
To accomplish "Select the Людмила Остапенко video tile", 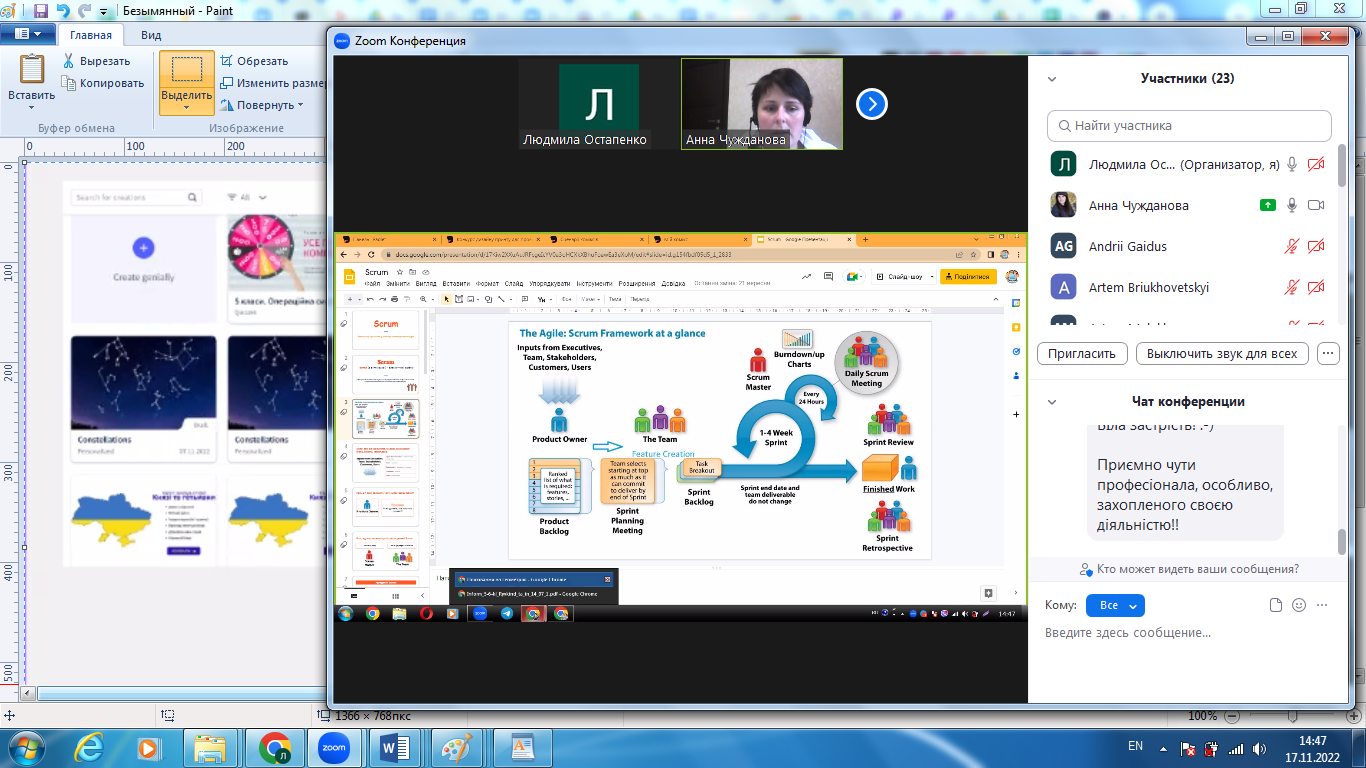I will coord(598,103).
